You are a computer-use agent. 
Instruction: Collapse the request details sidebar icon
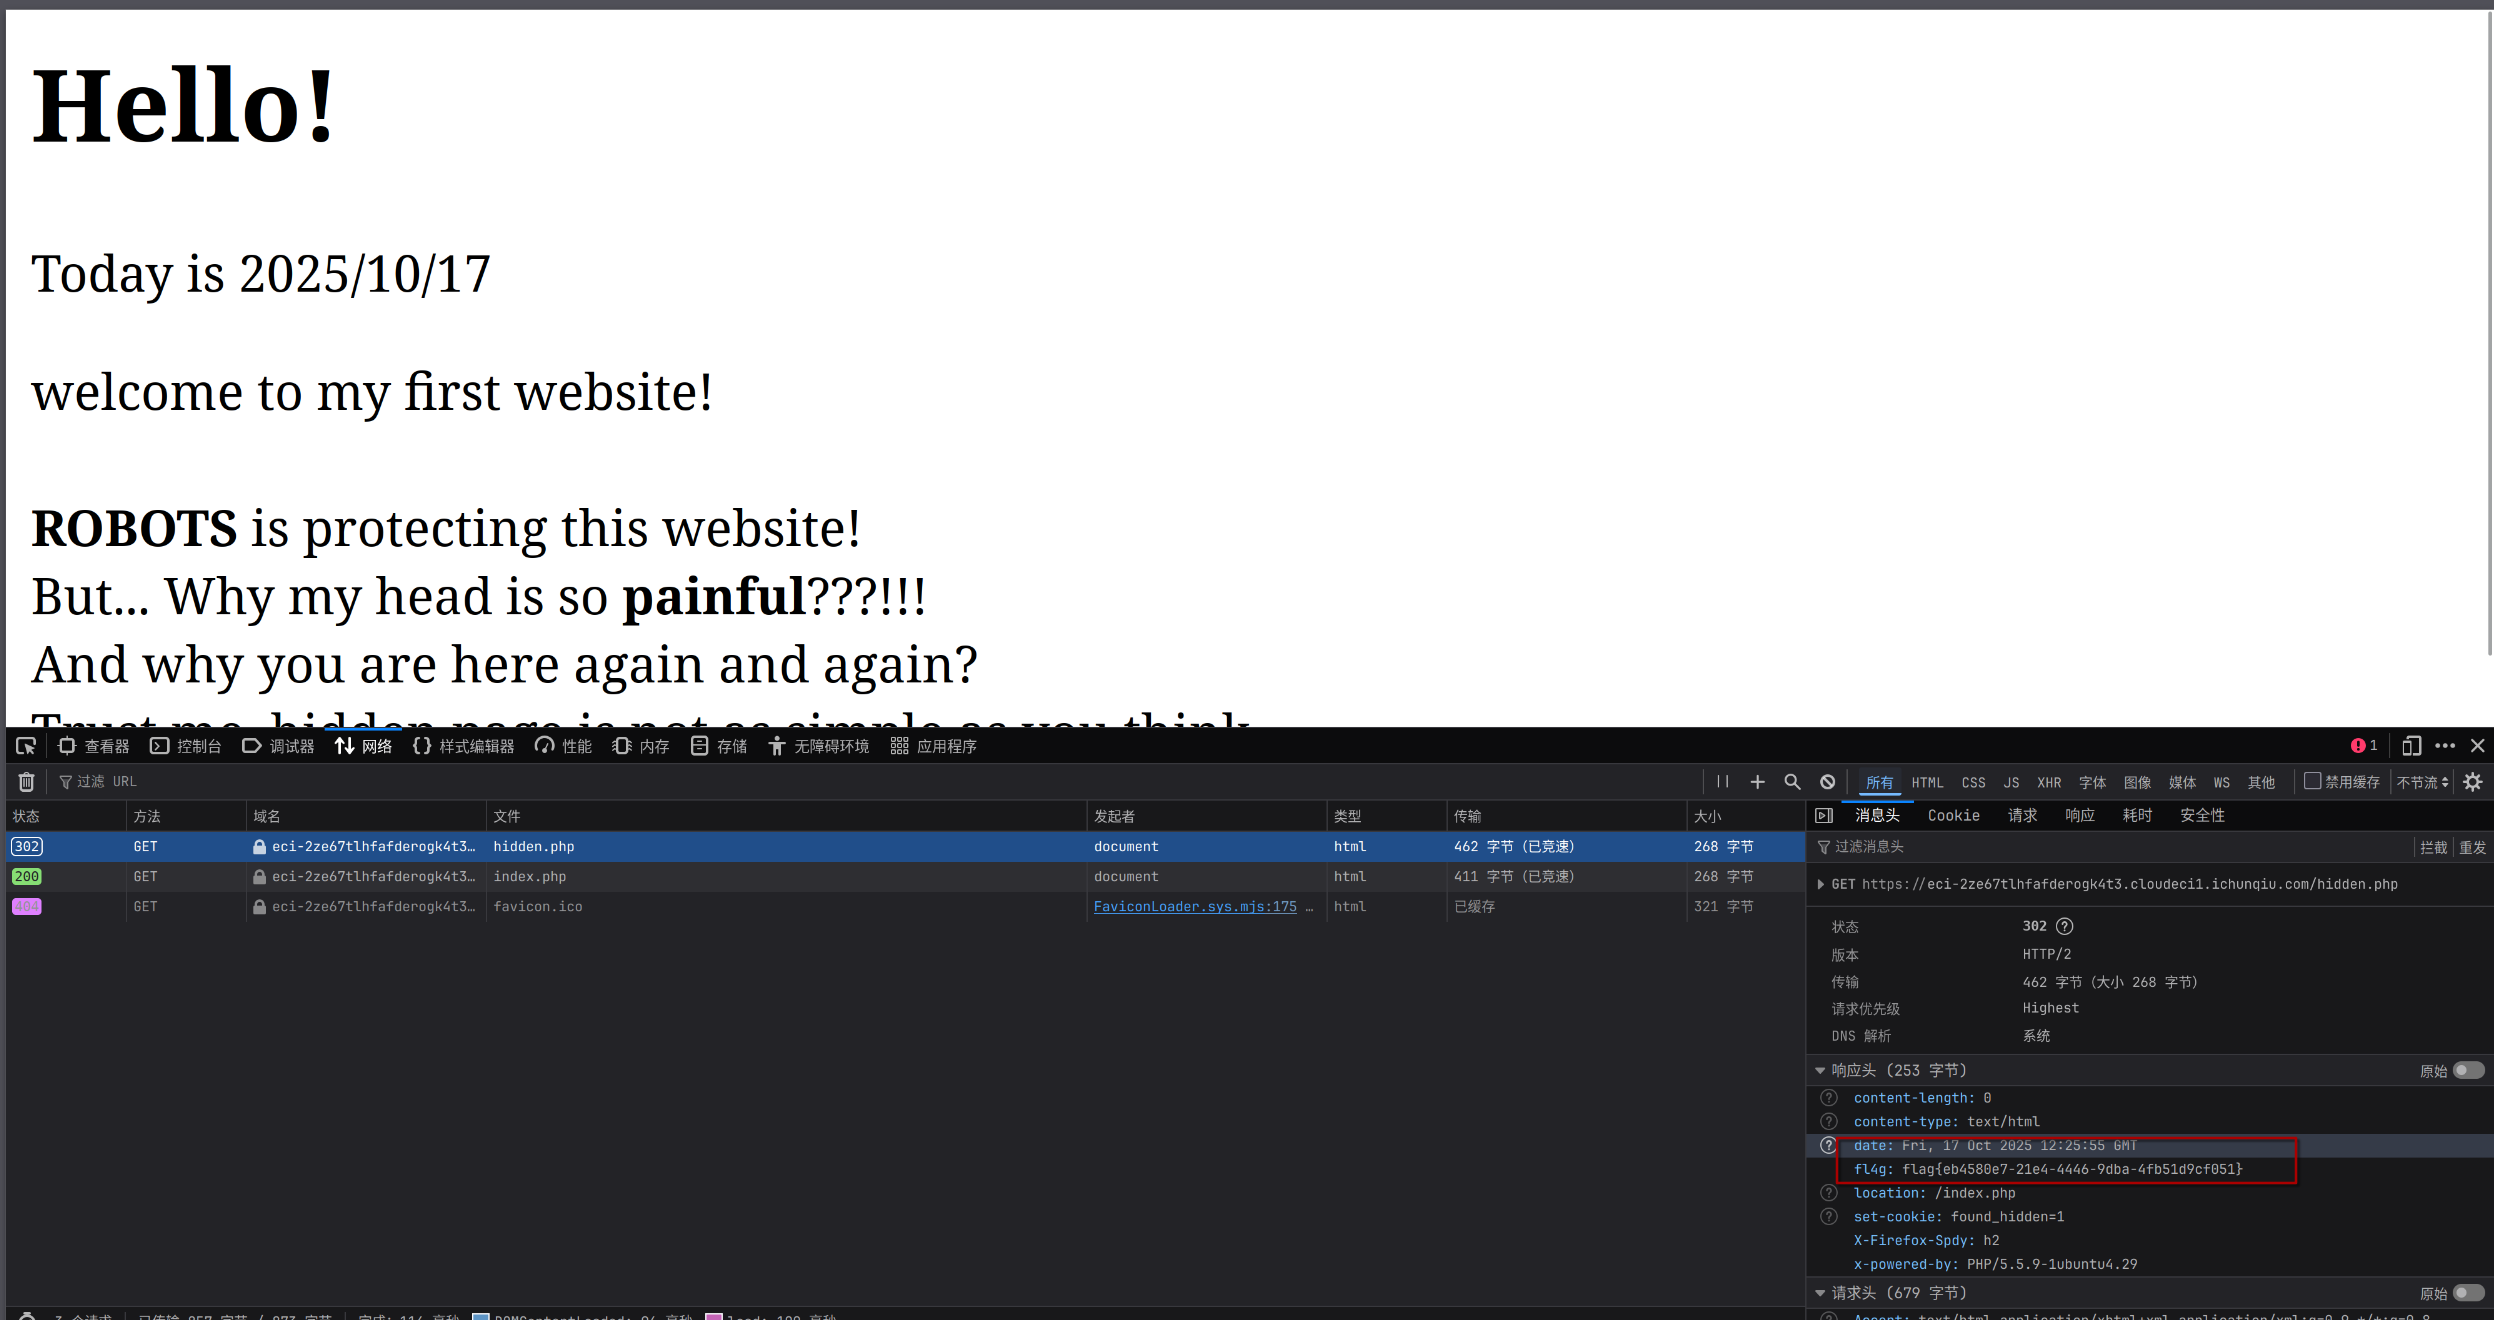[x=1824, y=816]
